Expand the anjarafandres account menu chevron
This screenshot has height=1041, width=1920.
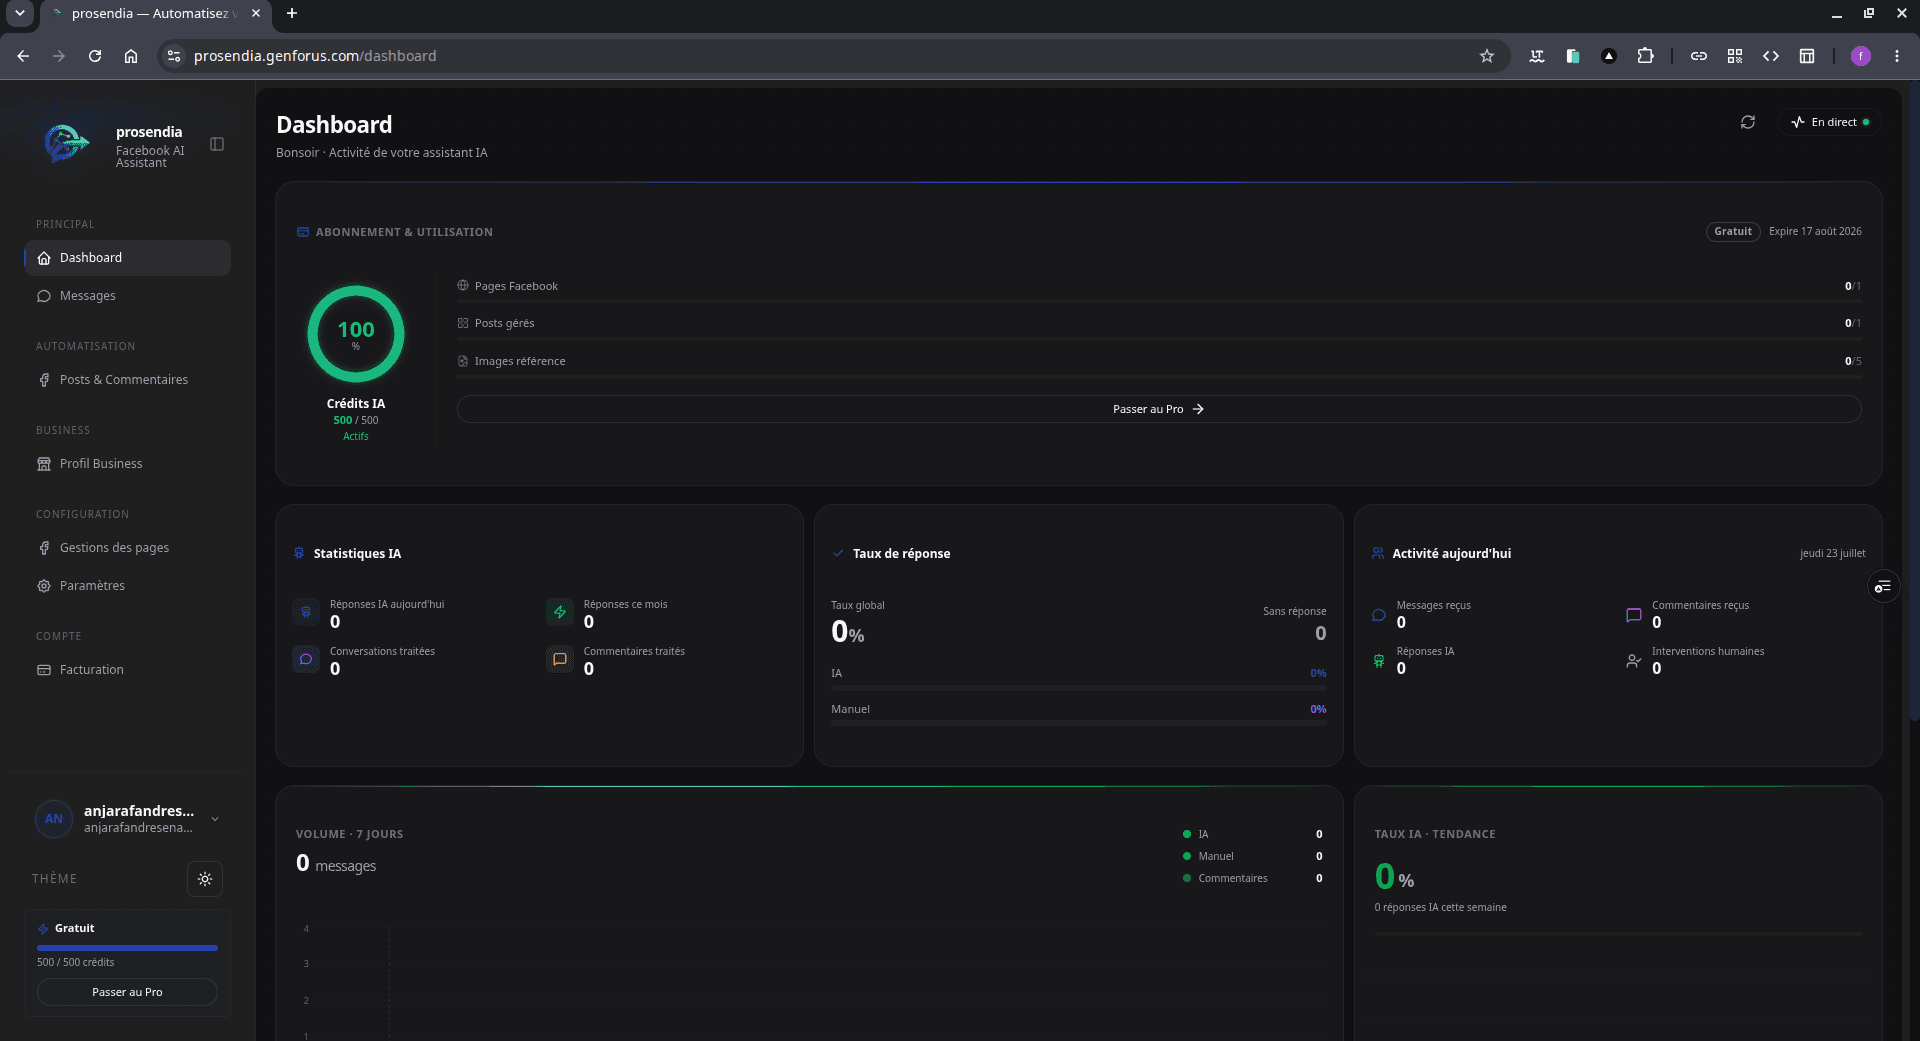[x=215, y=819]
